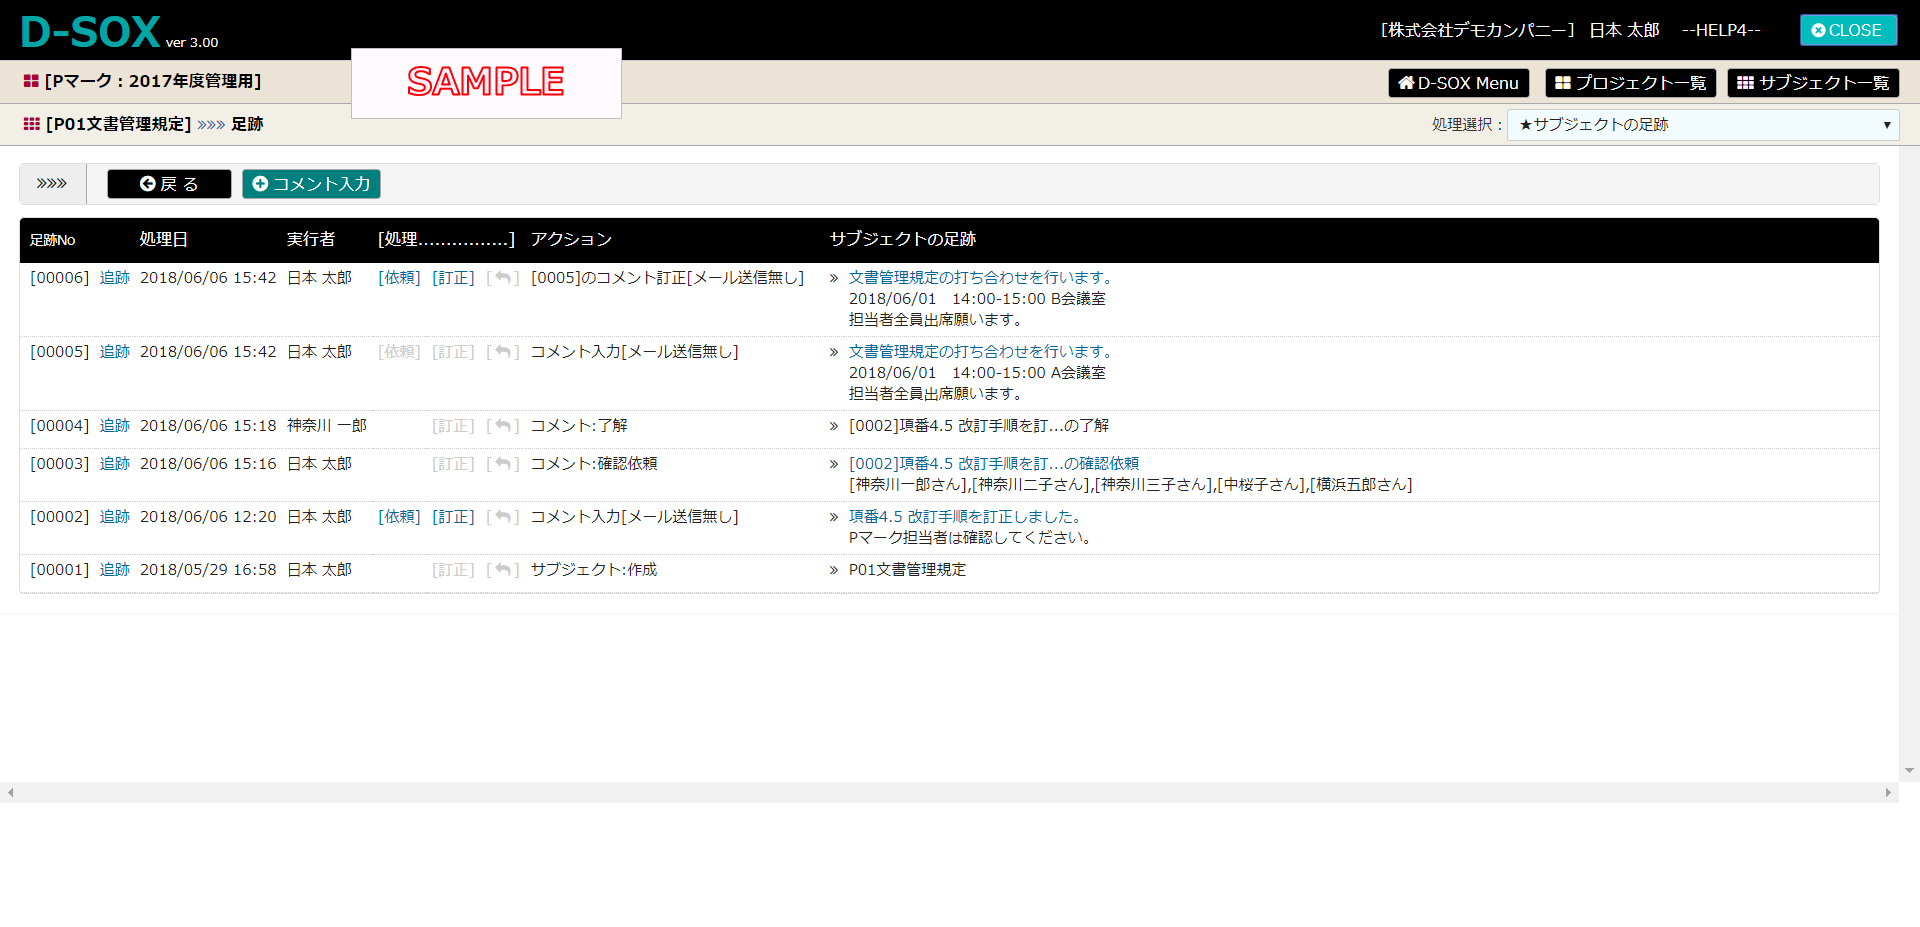This screenshot has width=1920, height=927.
Task: Click [依頼] in row 00002
Action: click(399, 517)
